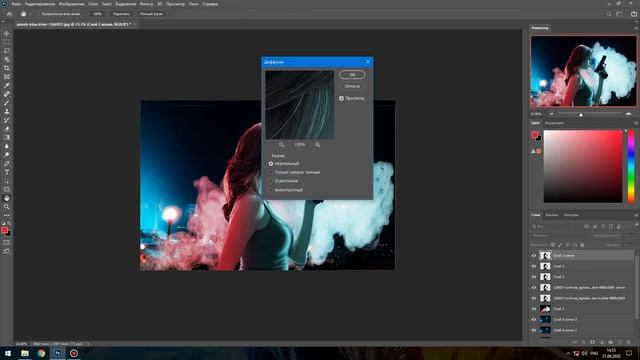Open the Фильтр menu
This screenshot has width=640, height=360.
(146, 4)
